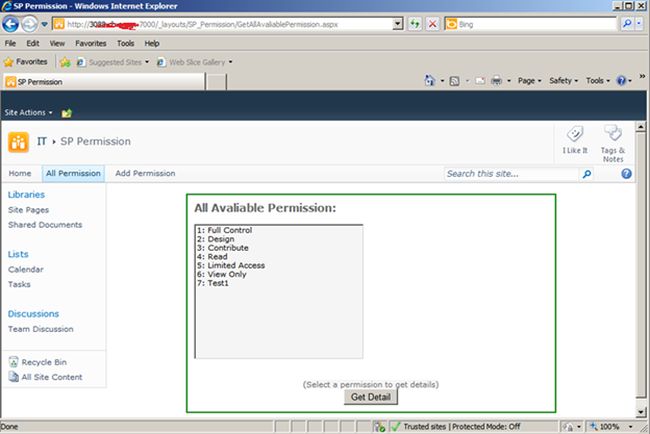Click the Print icon in command bar

coord(496,81)
